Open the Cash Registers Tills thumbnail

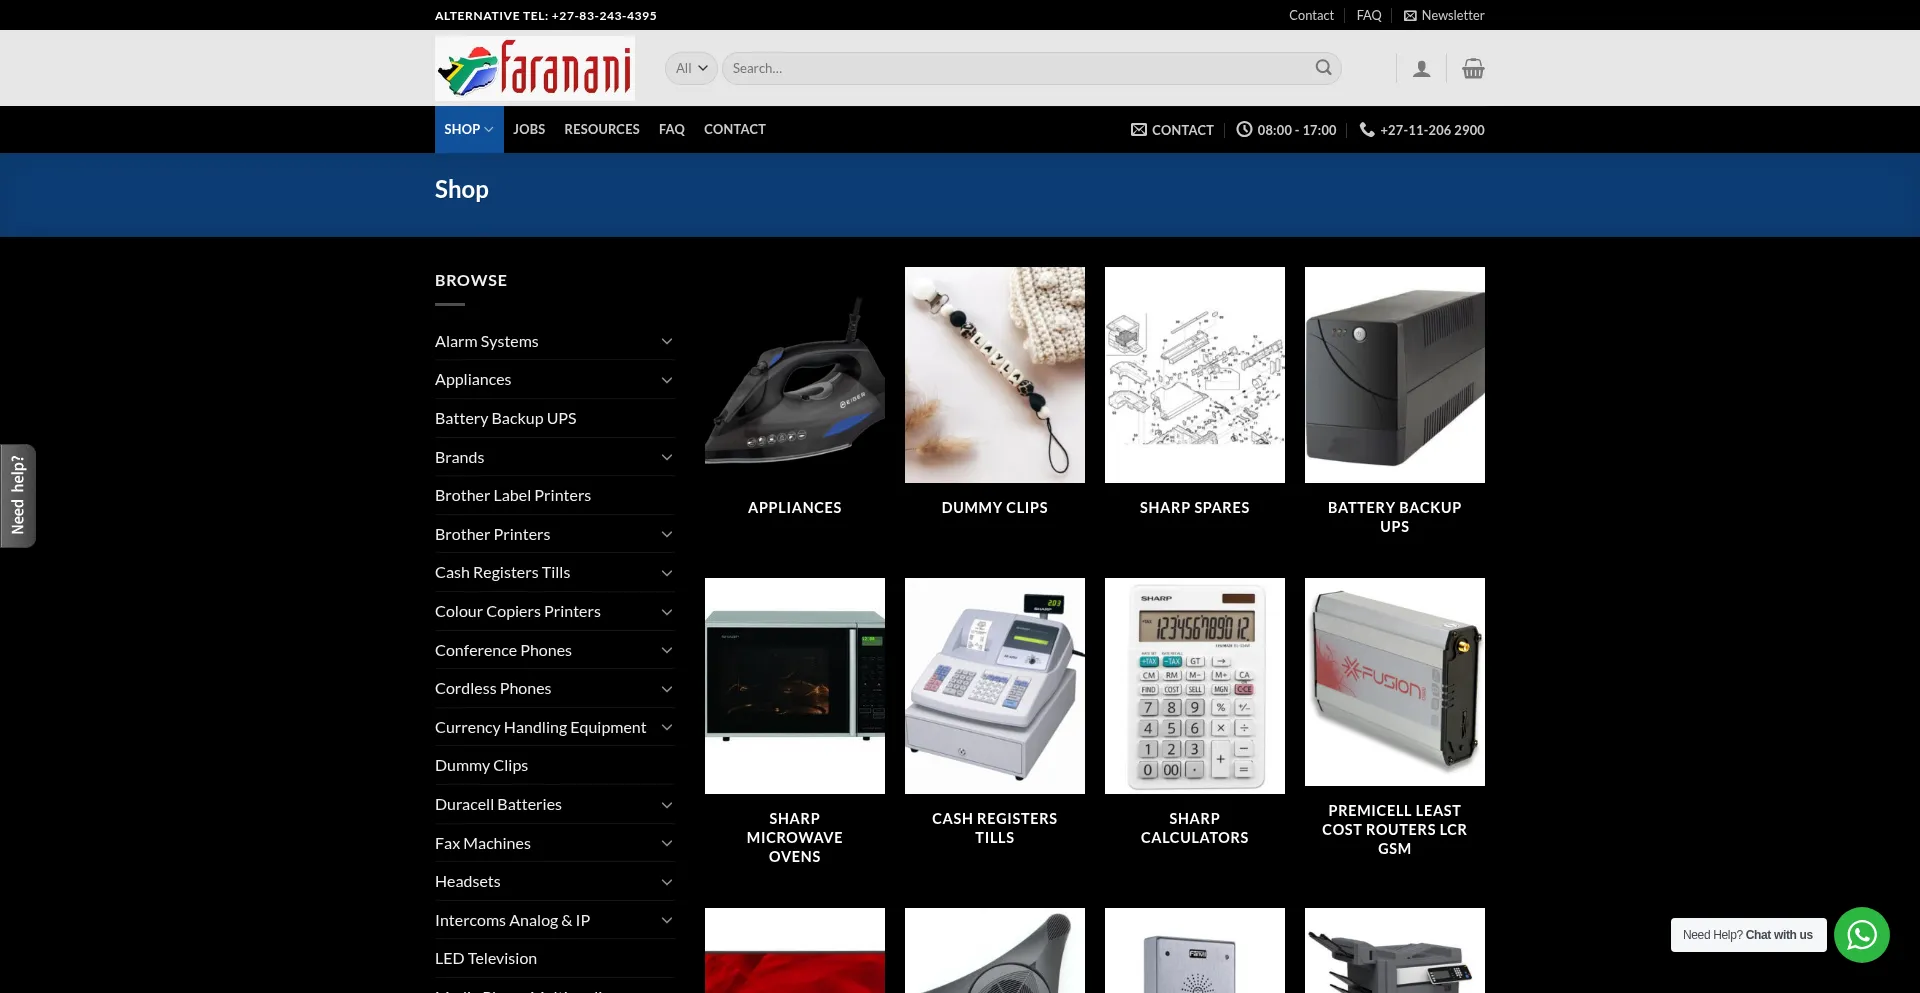(x=995, y=686)
